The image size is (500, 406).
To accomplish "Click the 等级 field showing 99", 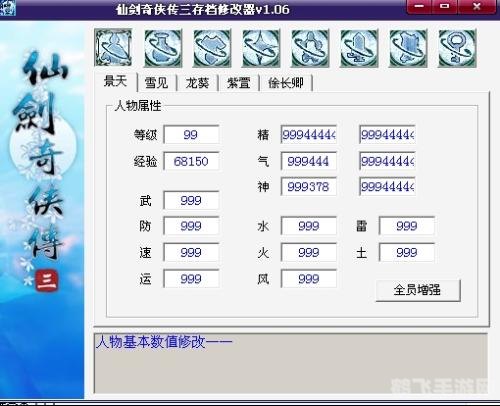I will 191,135.
